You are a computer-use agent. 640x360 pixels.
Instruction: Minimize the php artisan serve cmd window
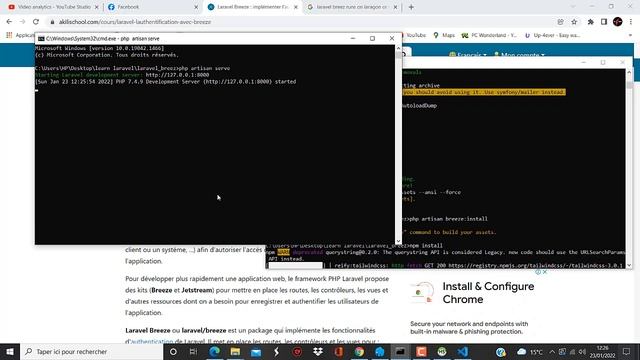pyautogui.click(x=353, y=38)
